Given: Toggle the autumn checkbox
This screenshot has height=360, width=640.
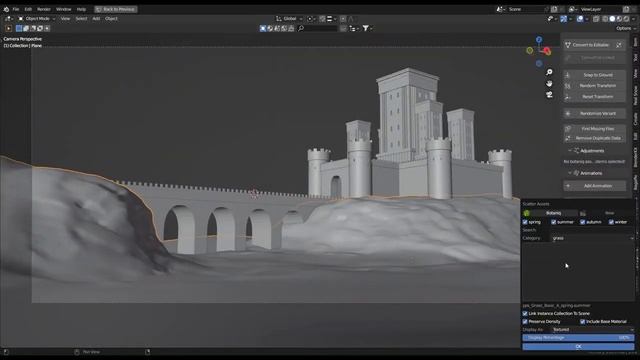Looking at the screenshot, I should click(x=582, y=222).
